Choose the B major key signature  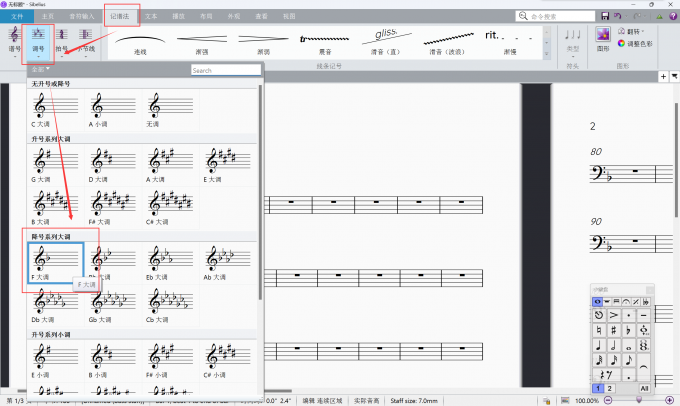tap(55, 208)
